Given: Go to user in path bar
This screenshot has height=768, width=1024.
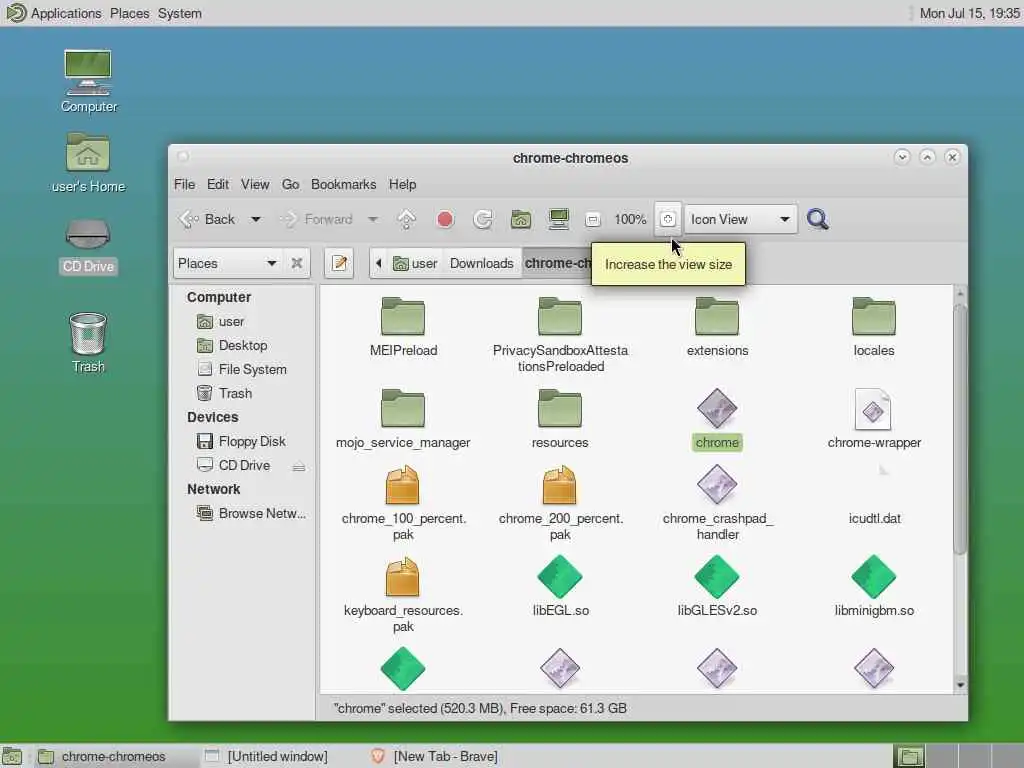Looking at the screenshot, I should coord(415,263).
